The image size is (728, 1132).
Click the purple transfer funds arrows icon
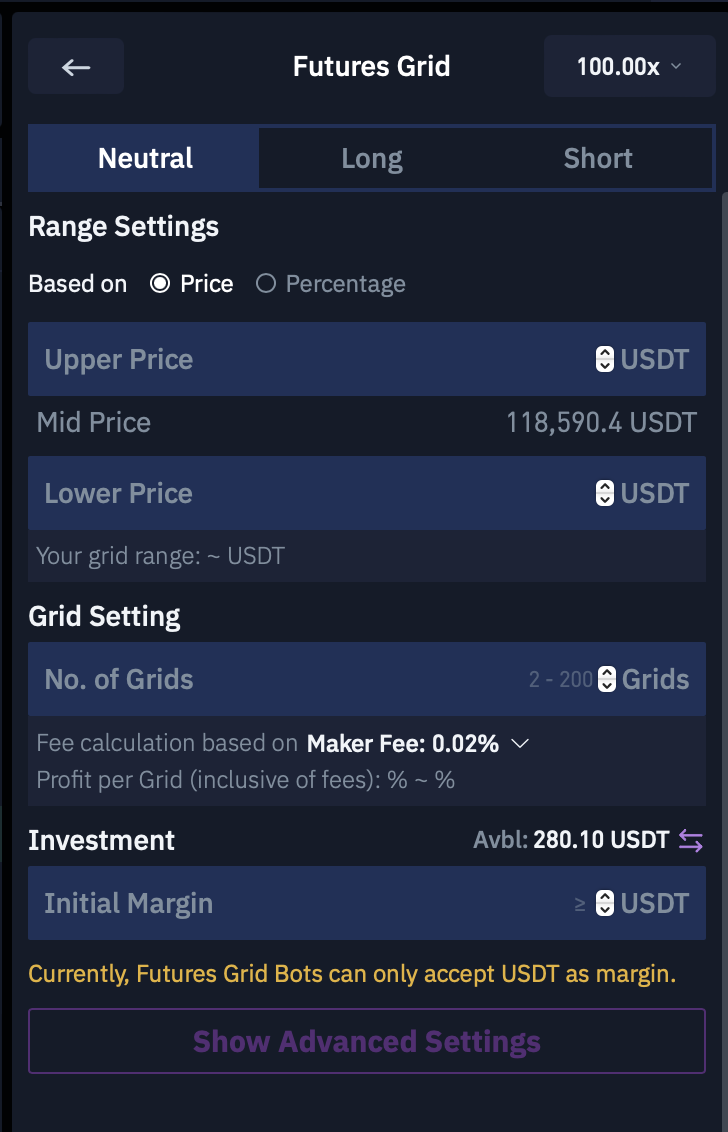tap(690, 840)
